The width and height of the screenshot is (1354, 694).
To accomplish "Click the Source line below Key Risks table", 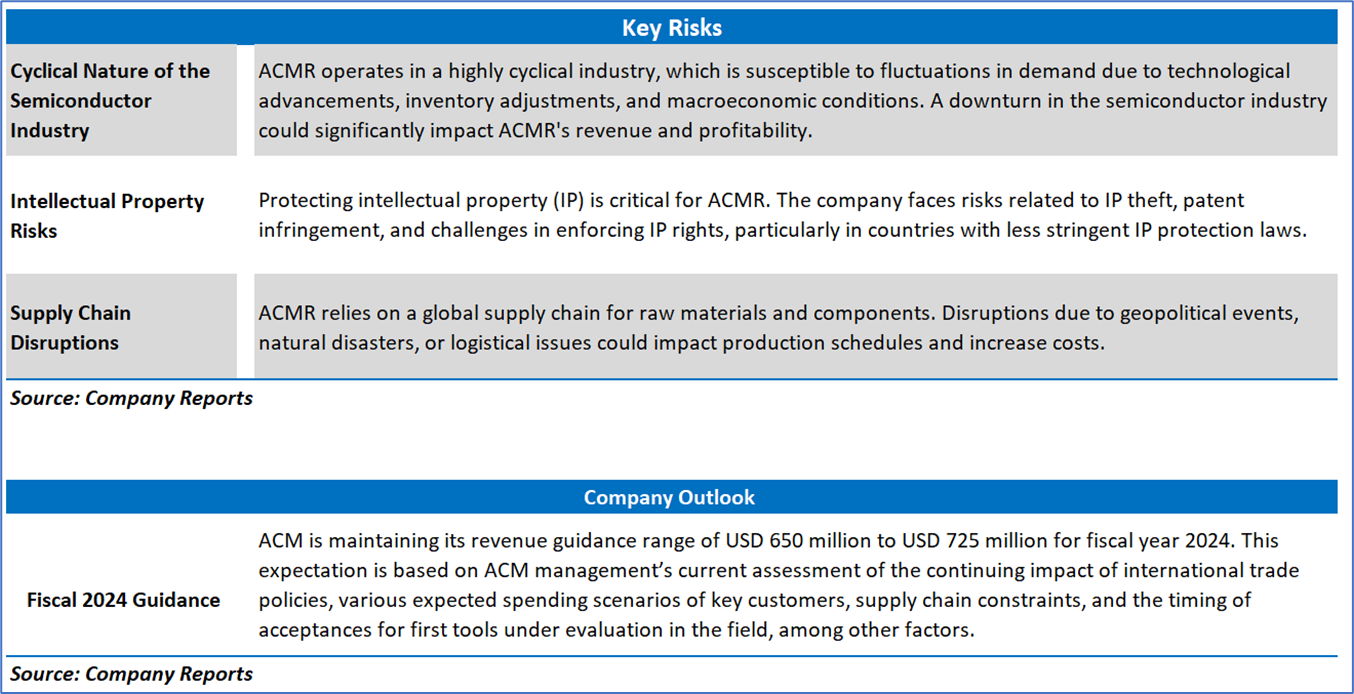I will 132,398.
